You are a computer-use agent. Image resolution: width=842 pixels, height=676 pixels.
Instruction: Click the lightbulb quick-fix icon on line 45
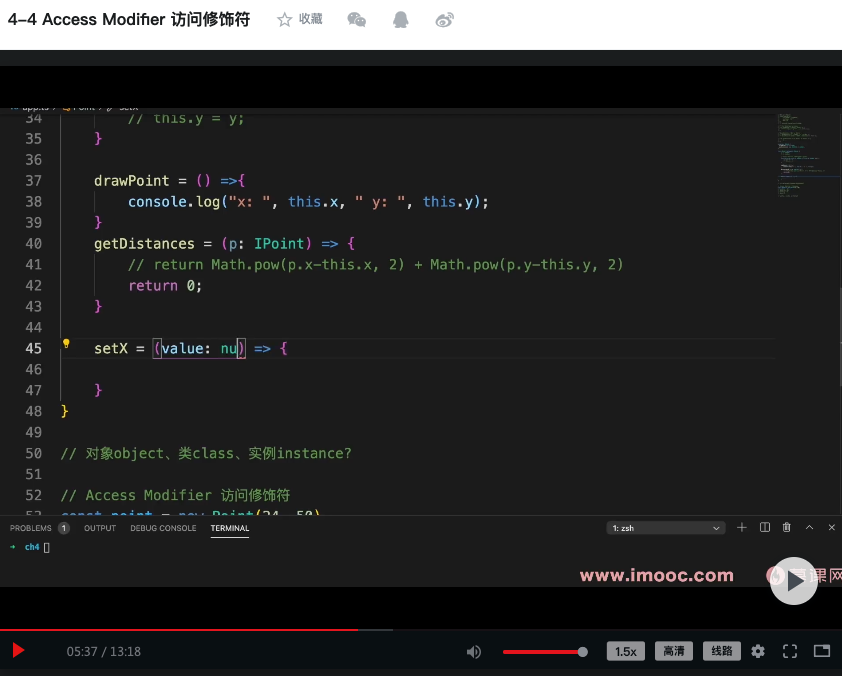(x=66, y=344)
